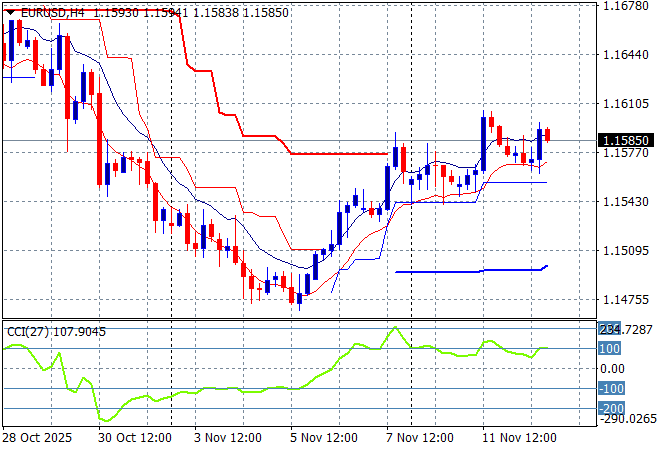Viewport: 660px width, 450px height.
Task: Click the CCI(27) 107.9045 indicator label
Action: [x=56, y=332]
